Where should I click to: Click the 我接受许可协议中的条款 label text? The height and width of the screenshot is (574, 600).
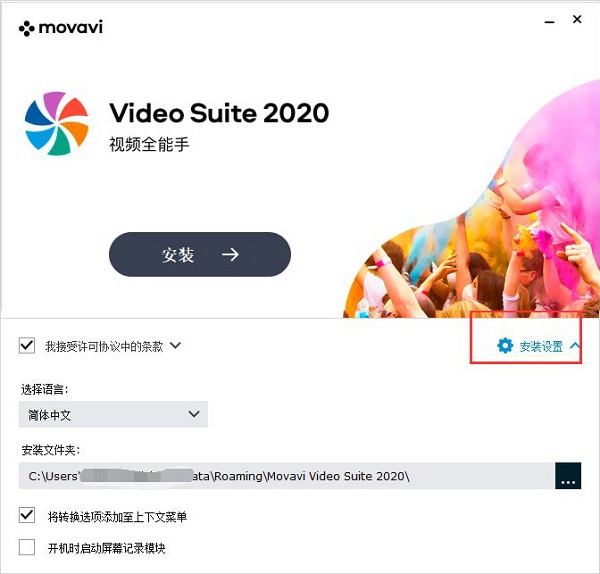pos(104,346)
